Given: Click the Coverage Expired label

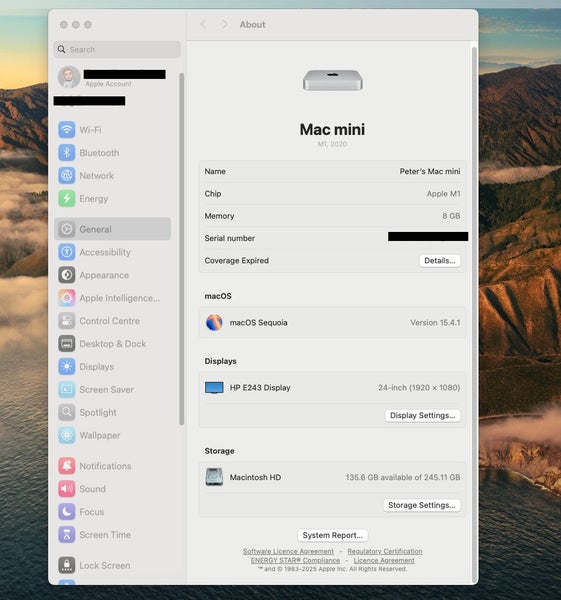Looking at the screenshot, I should pos(236,261).
